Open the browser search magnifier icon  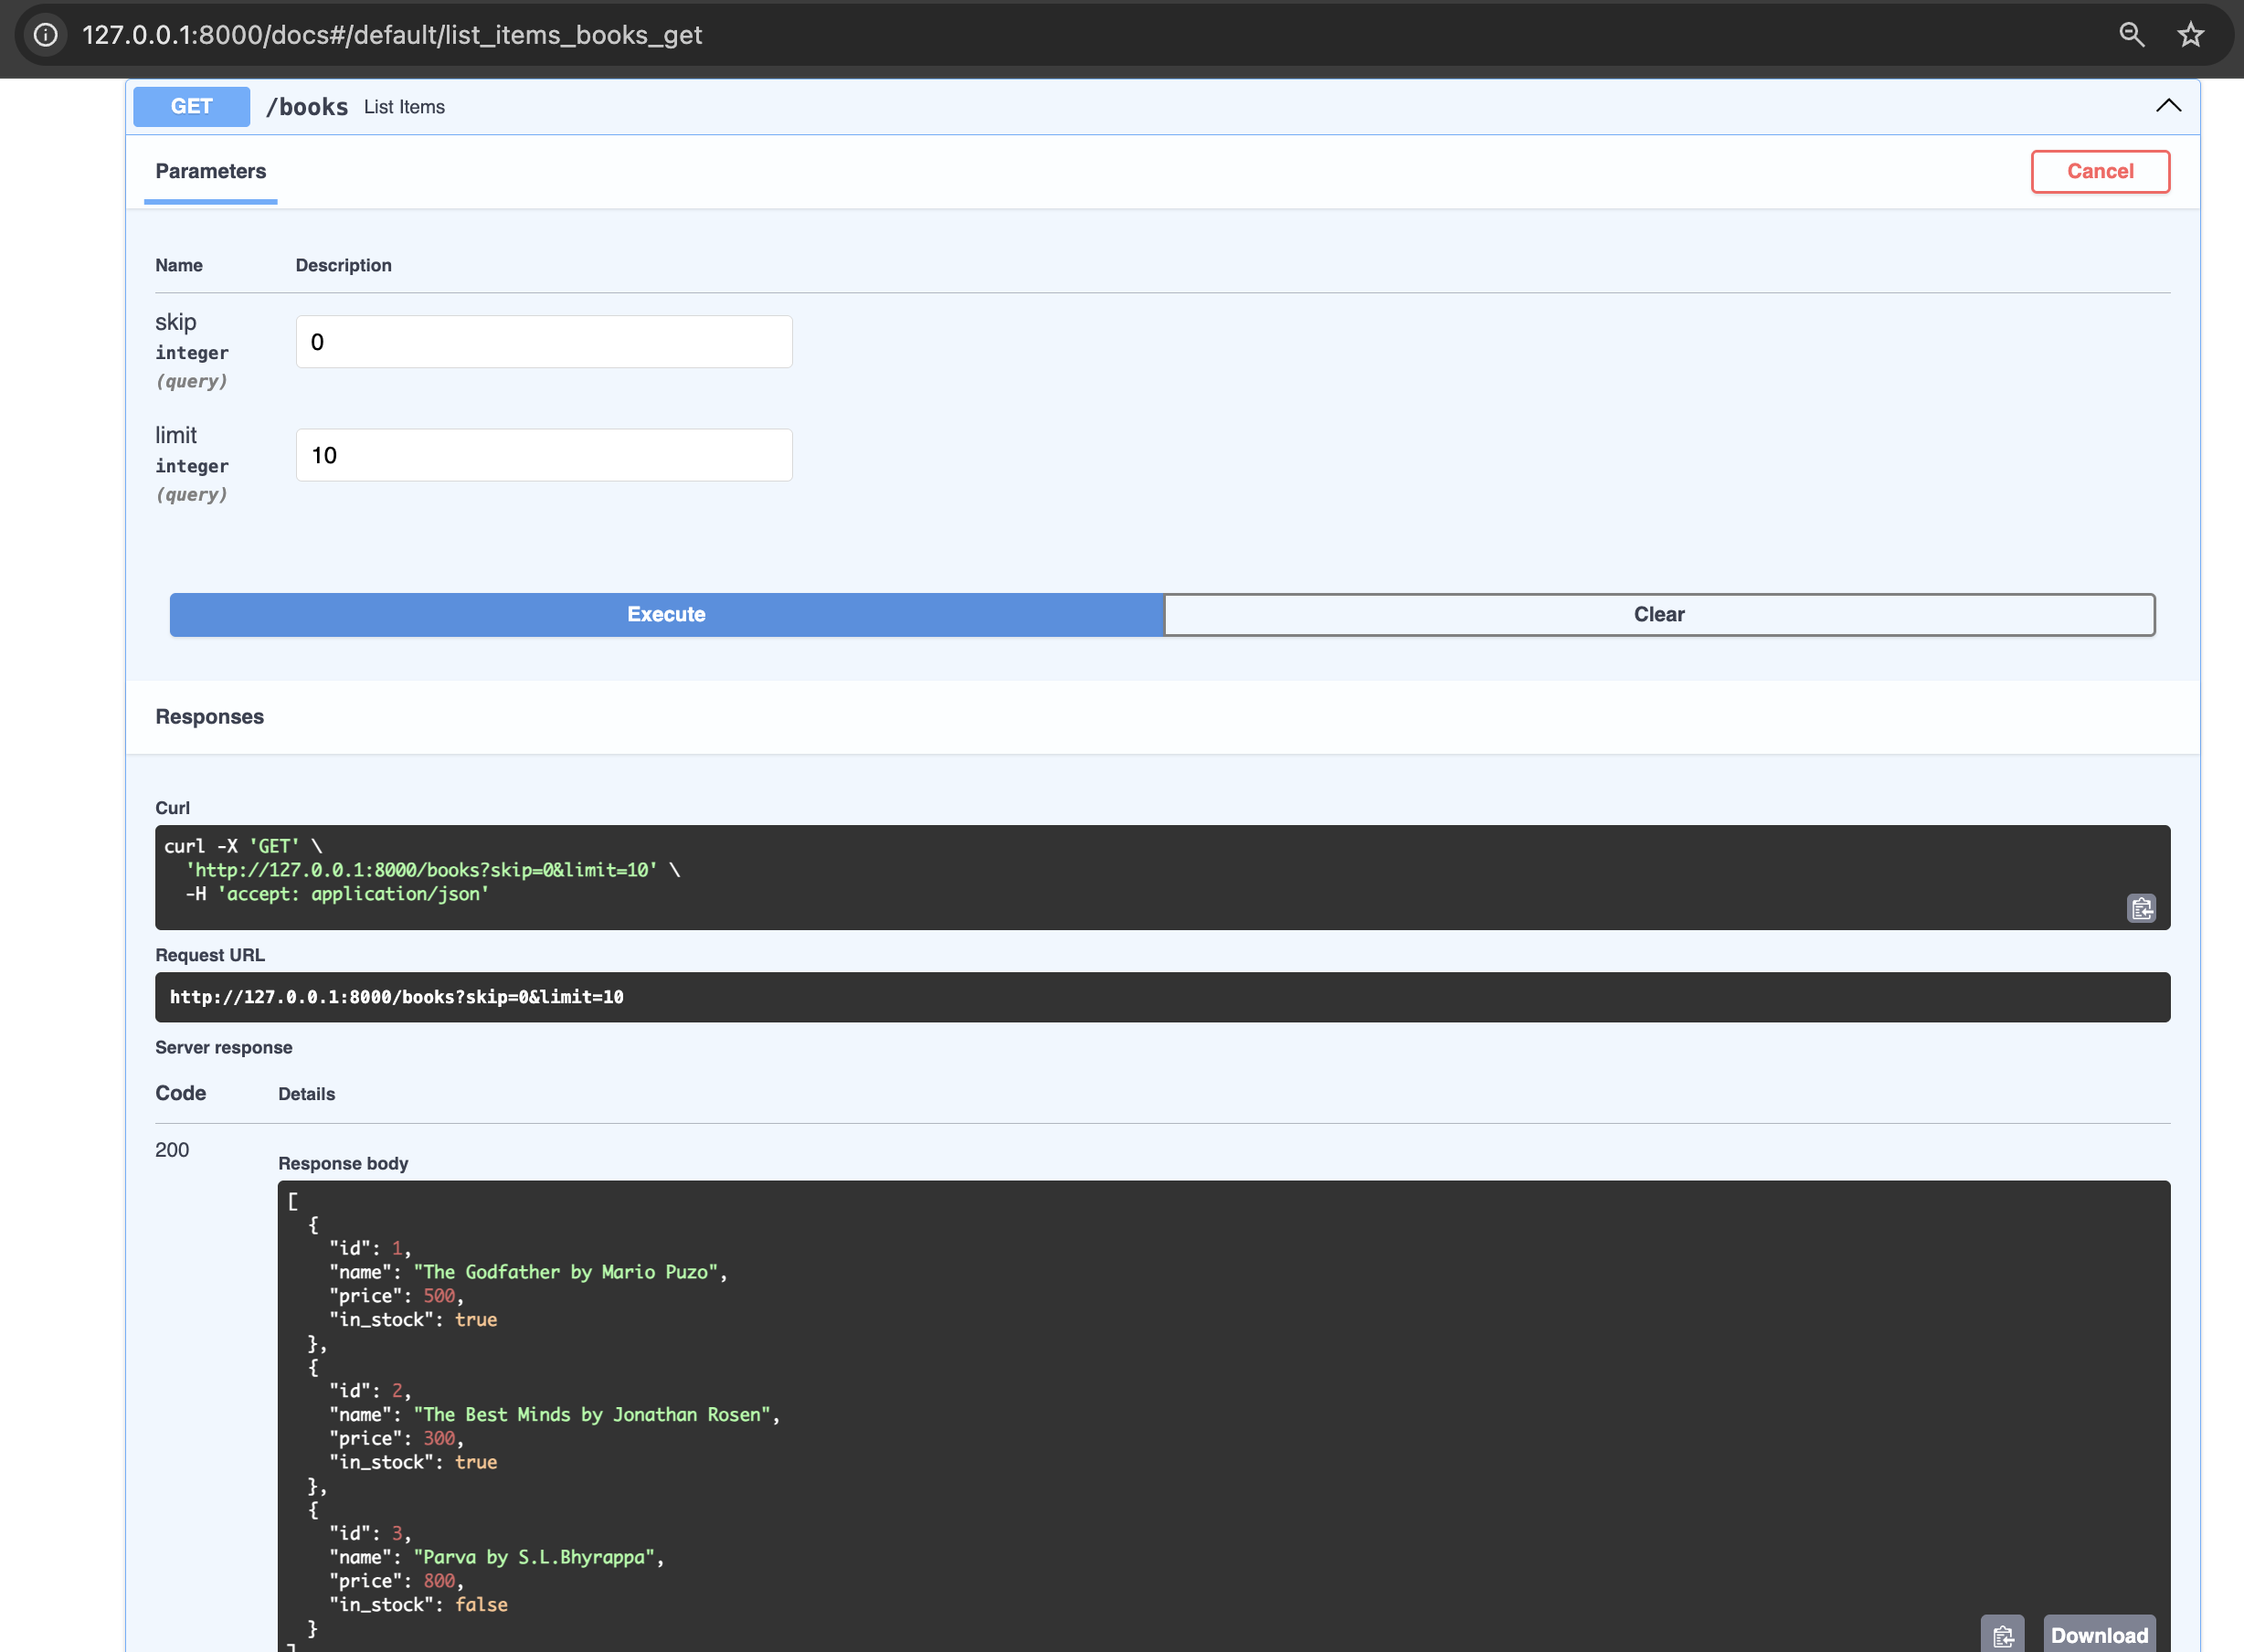[x=2131, y=34]
